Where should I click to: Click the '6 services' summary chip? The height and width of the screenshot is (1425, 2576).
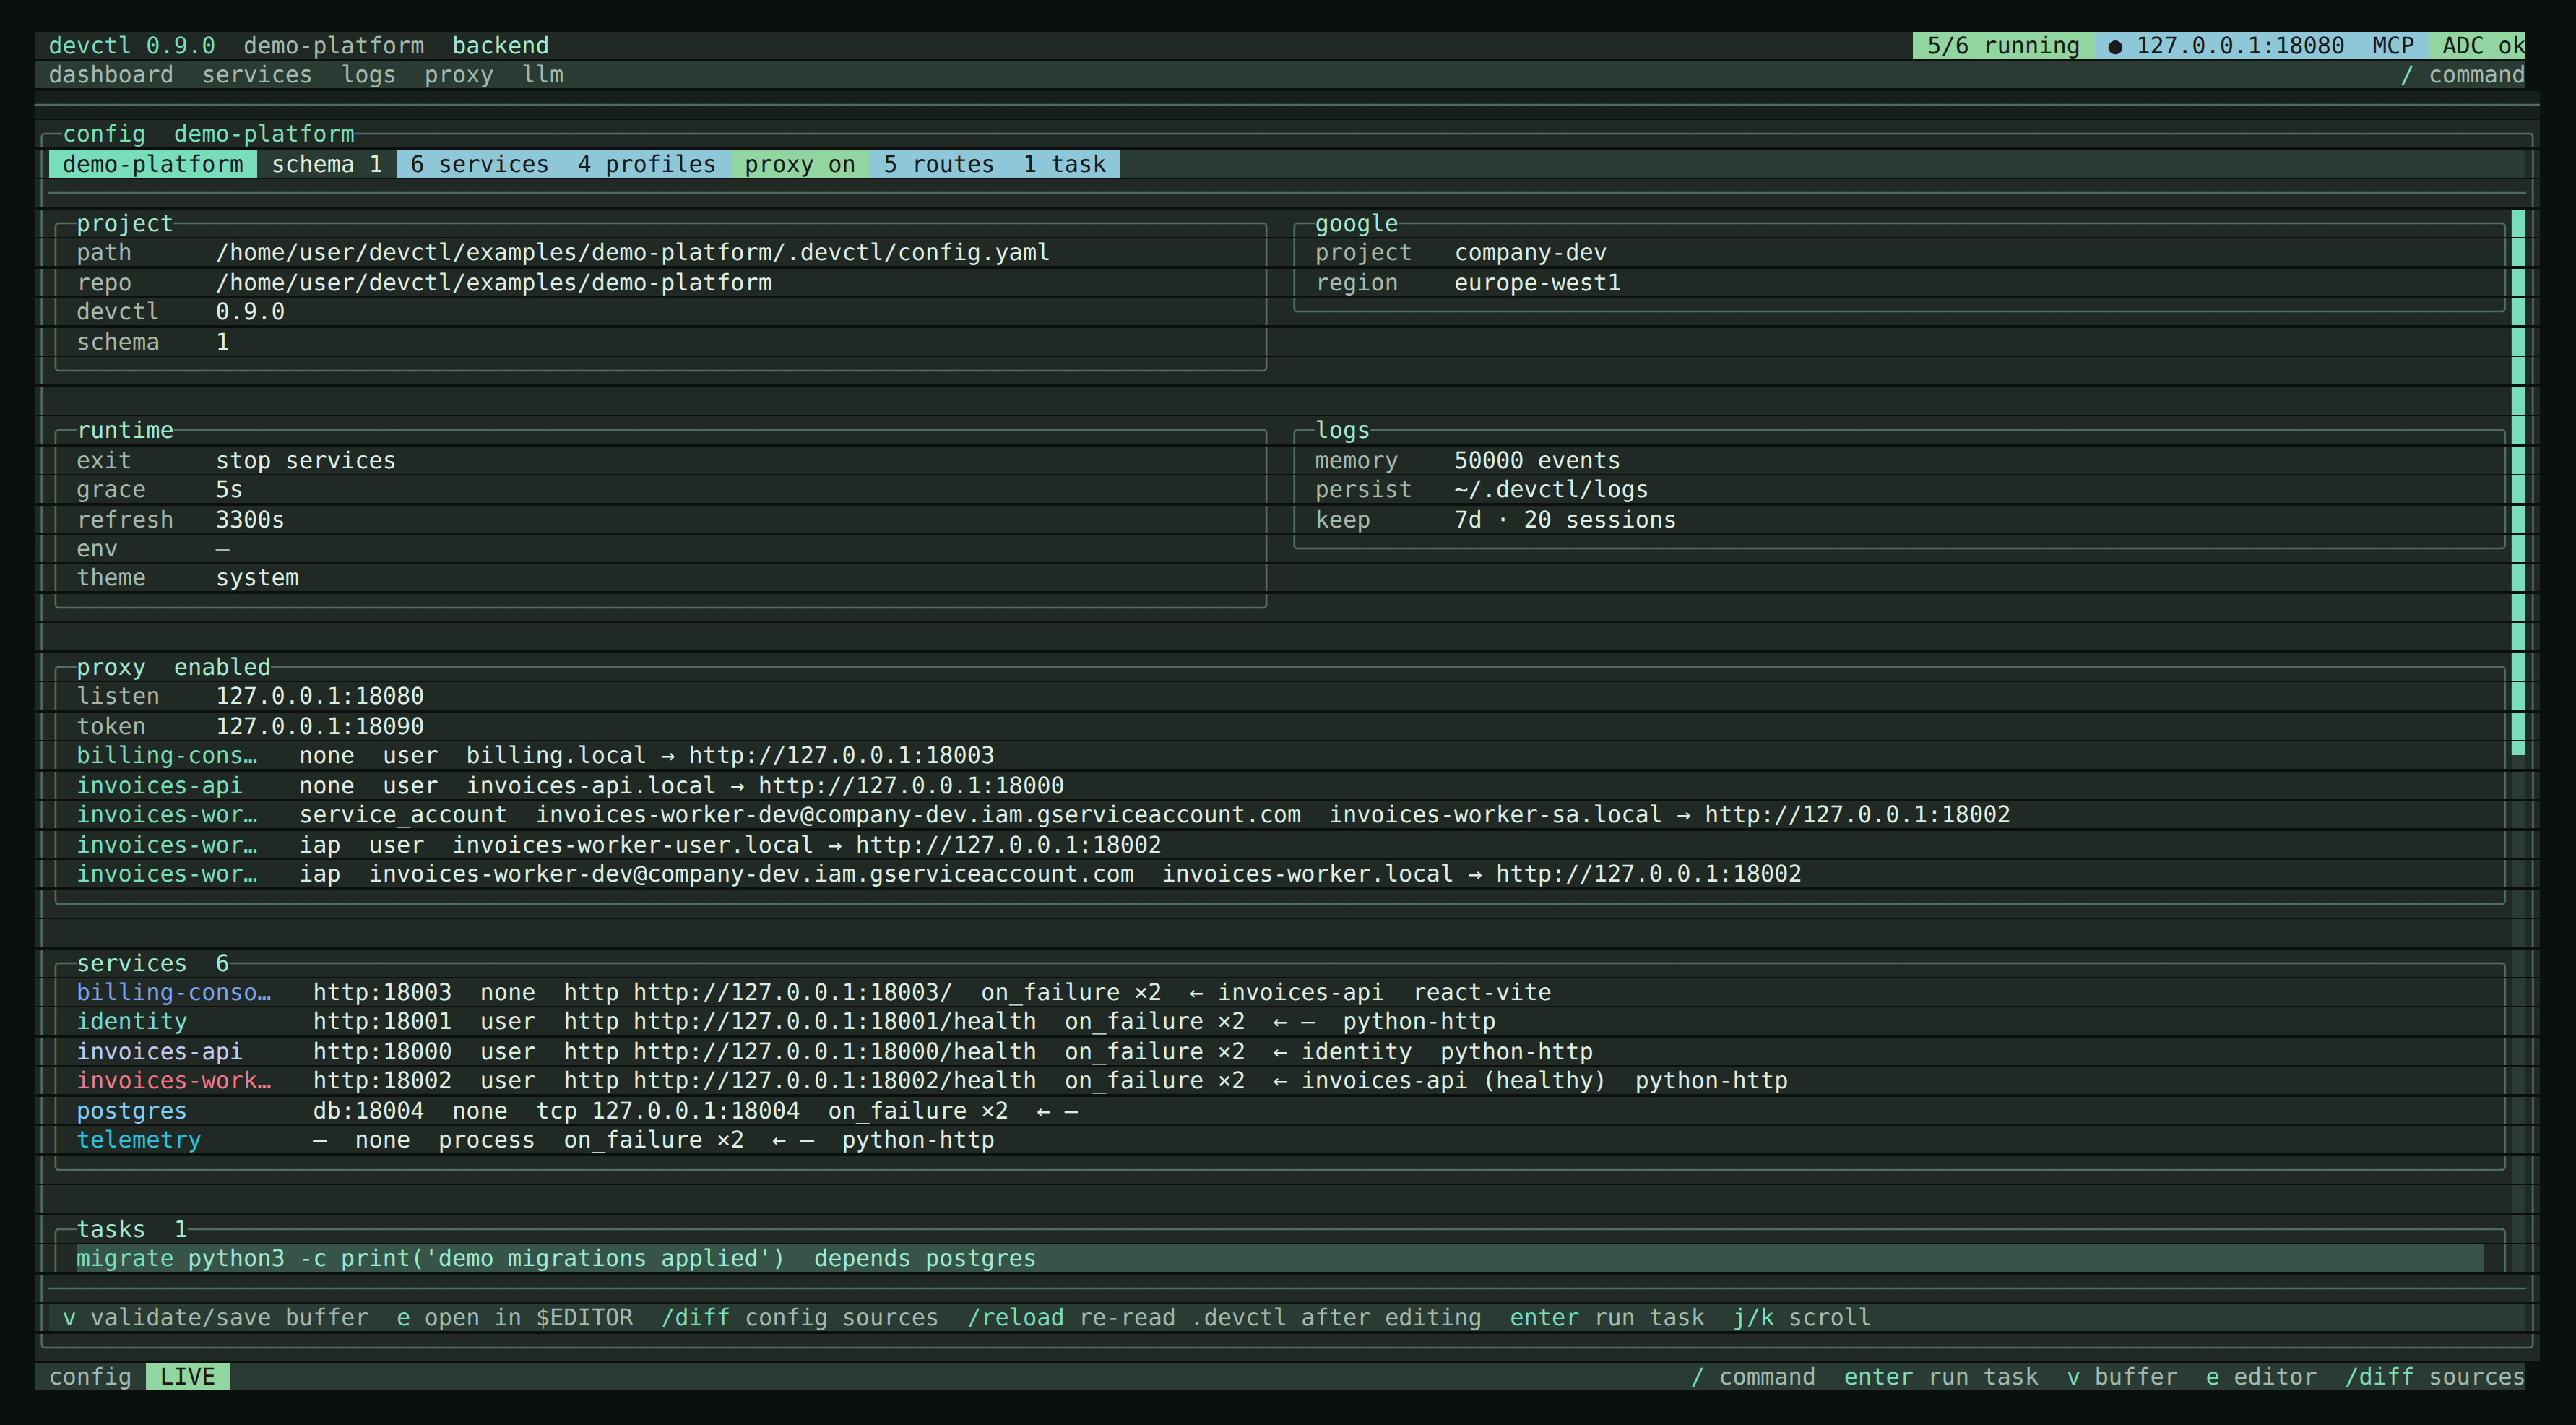[480, 164]
